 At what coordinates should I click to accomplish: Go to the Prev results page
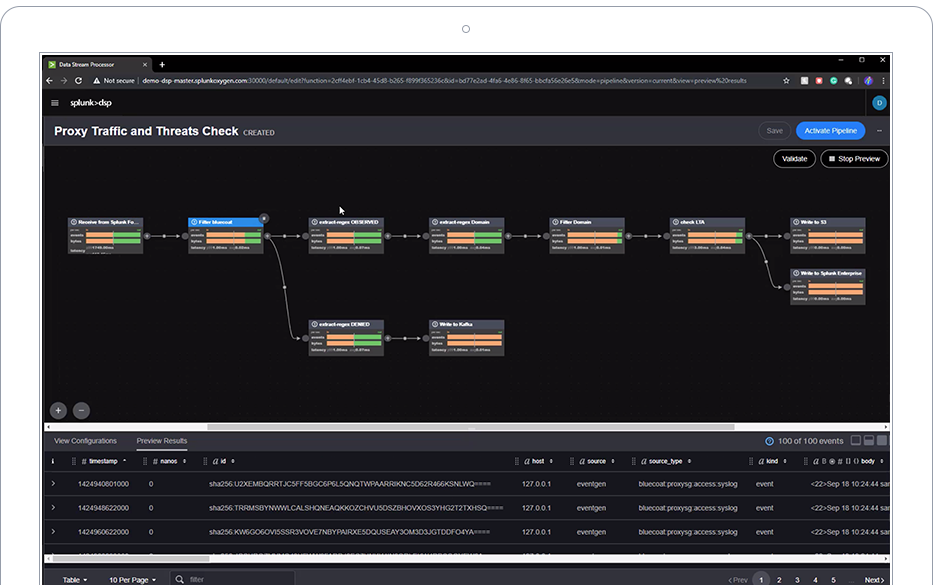738,580
